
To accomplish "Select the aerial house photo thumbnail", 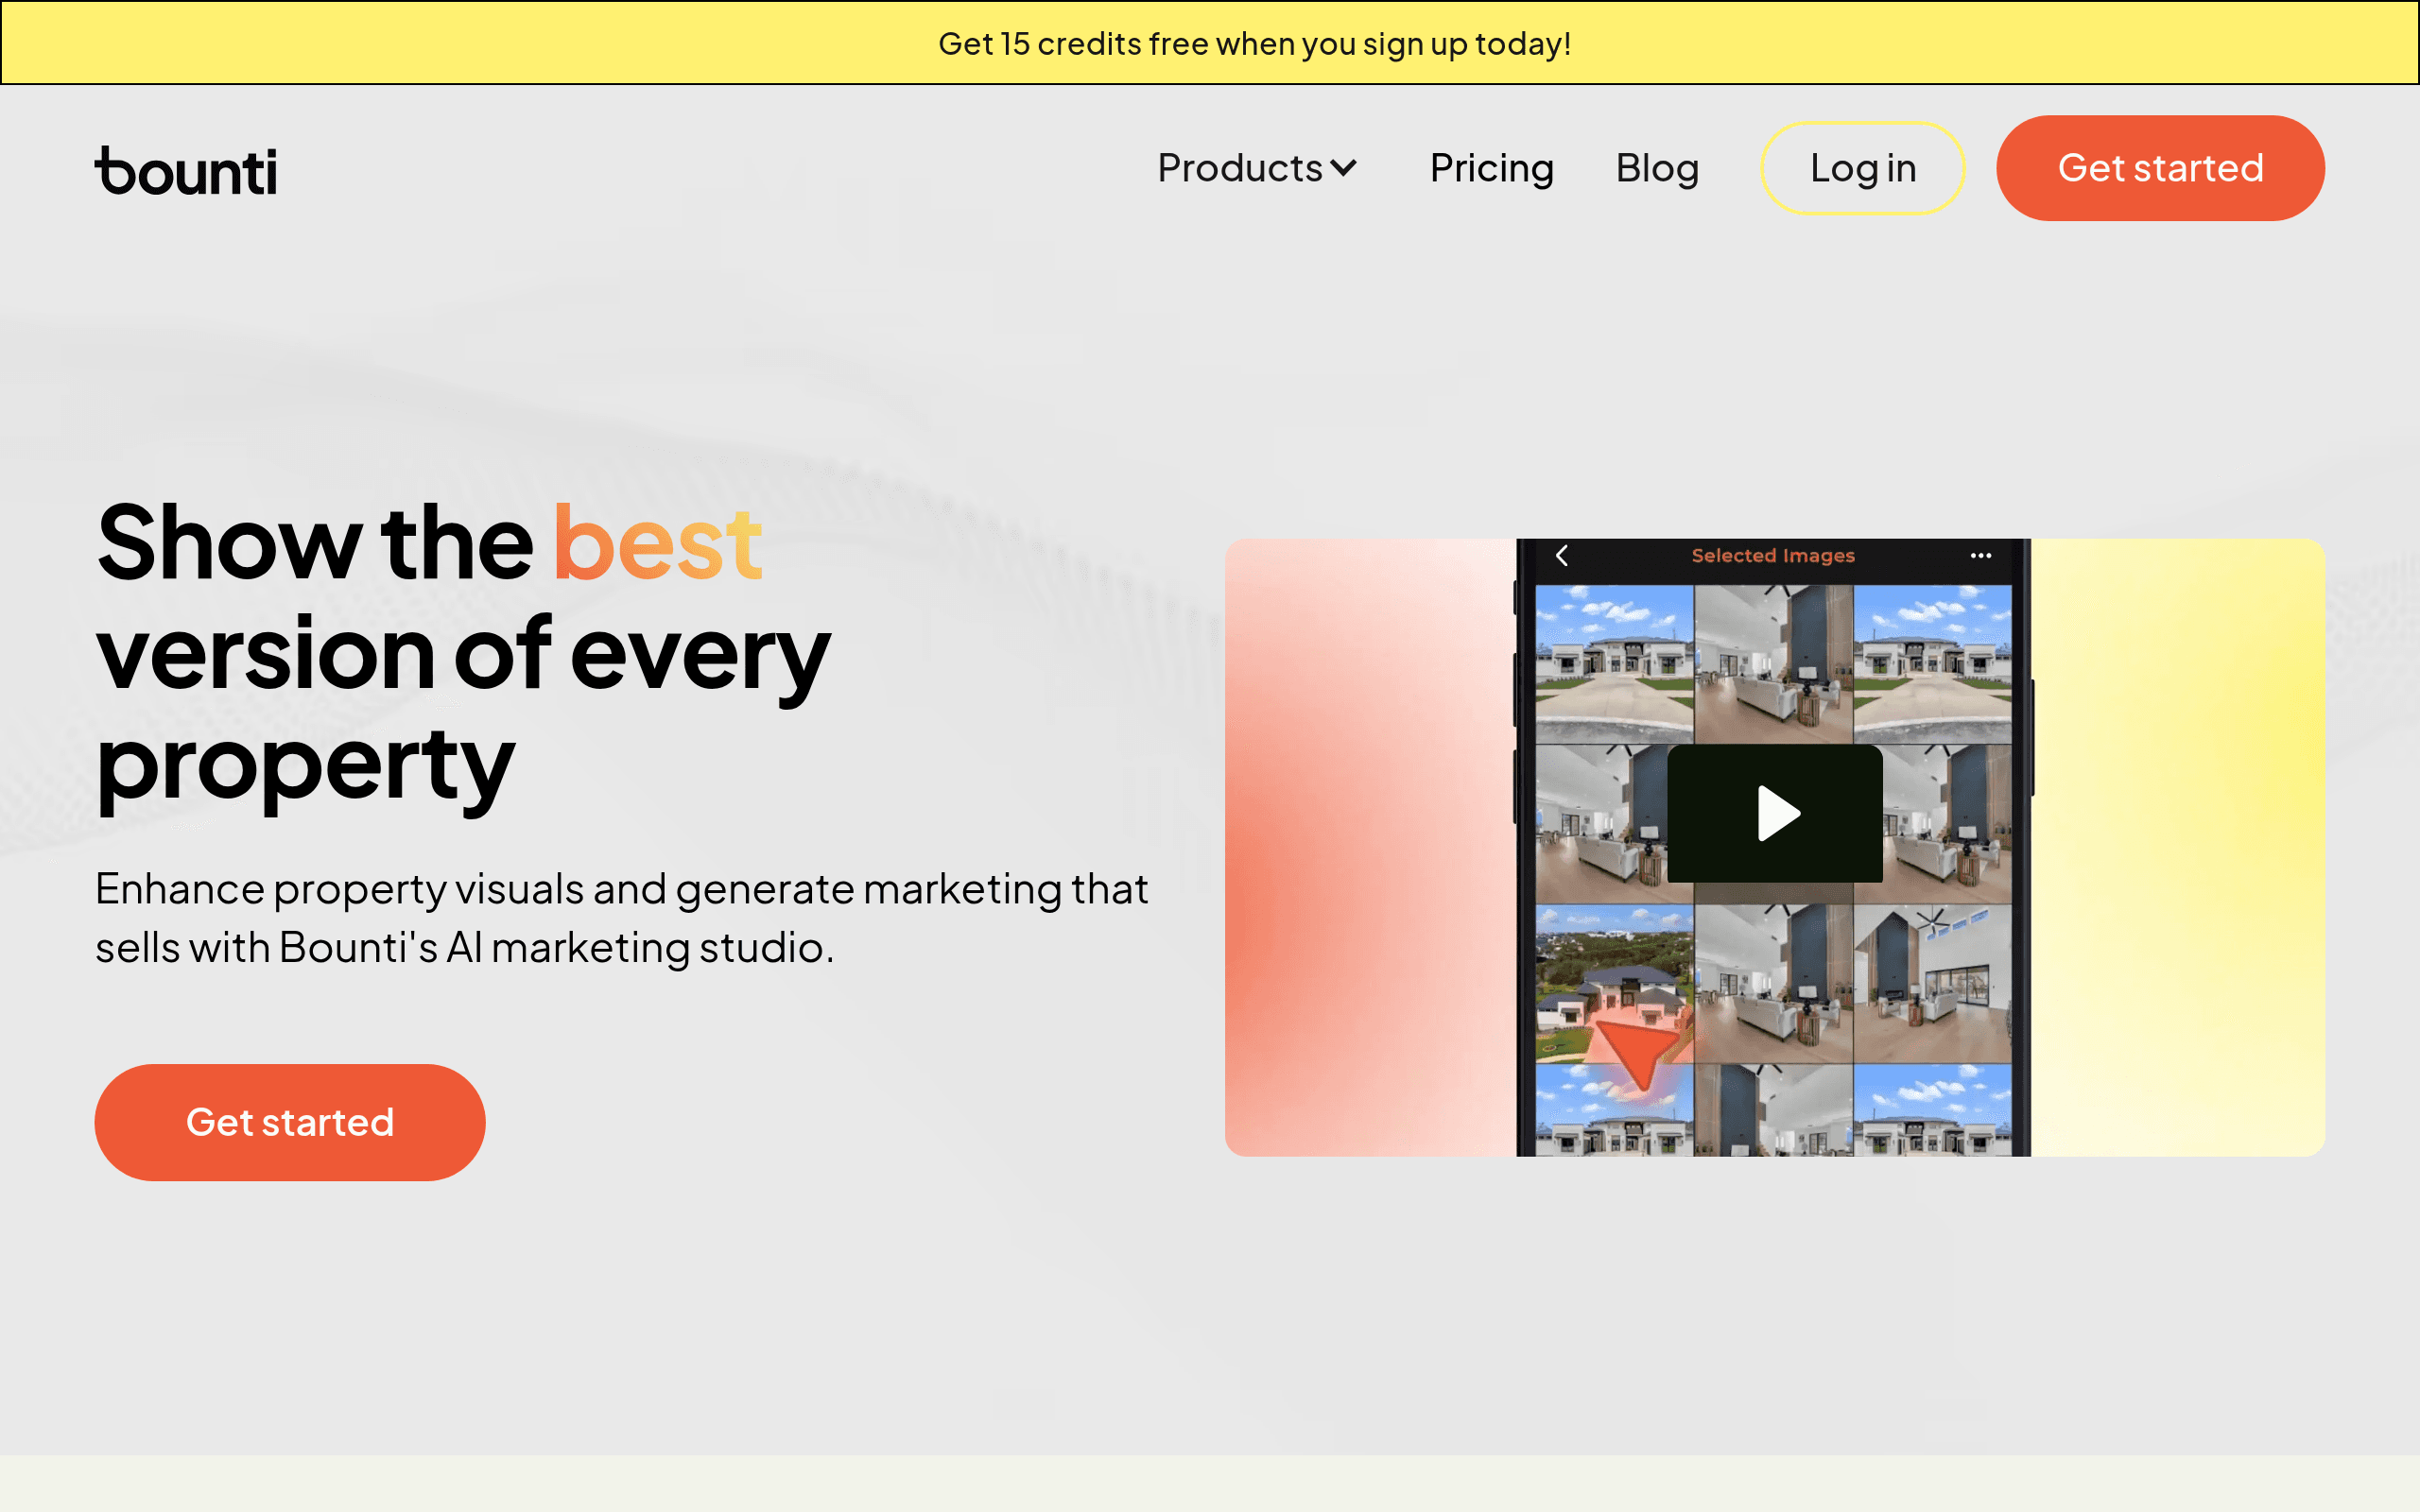I will coord(1614,984).
